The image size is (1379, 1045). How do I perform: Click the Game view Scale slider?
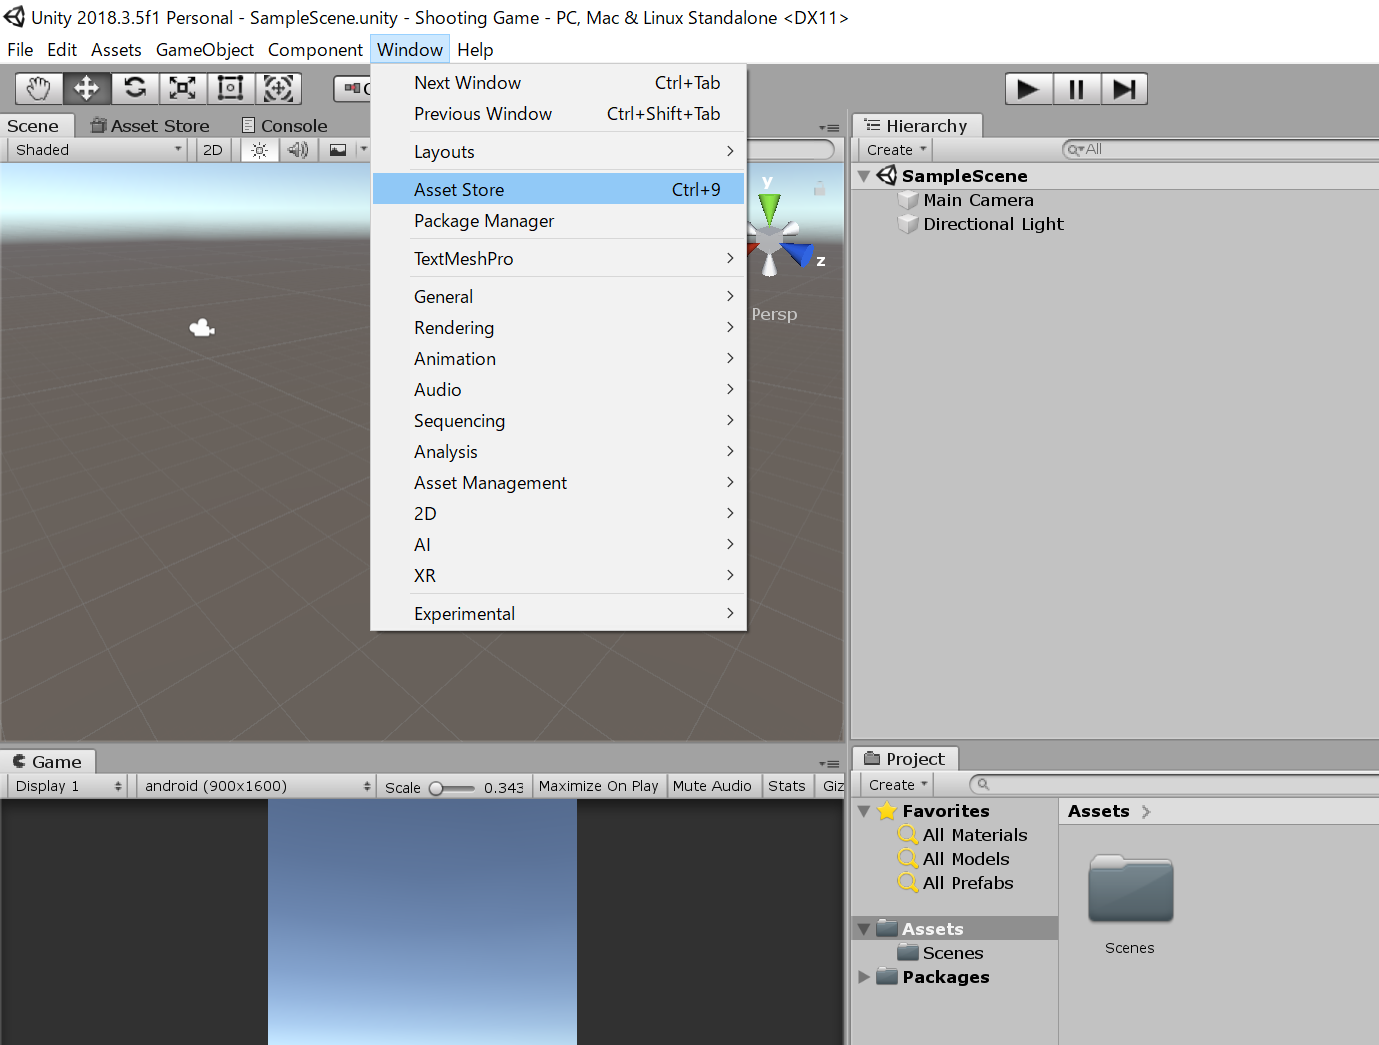[x=453, y=788]
